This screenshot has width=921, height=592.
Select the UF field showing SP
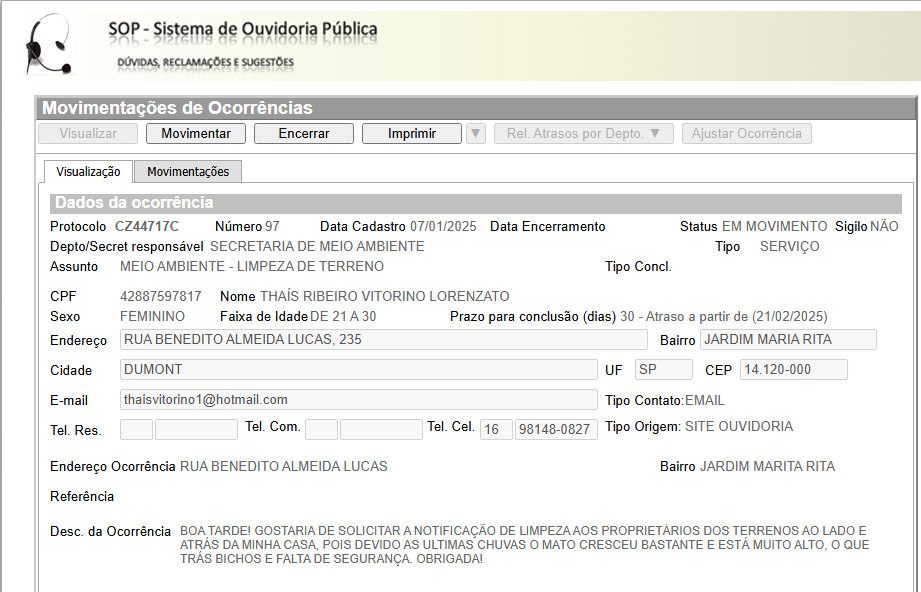coord(663,370)
